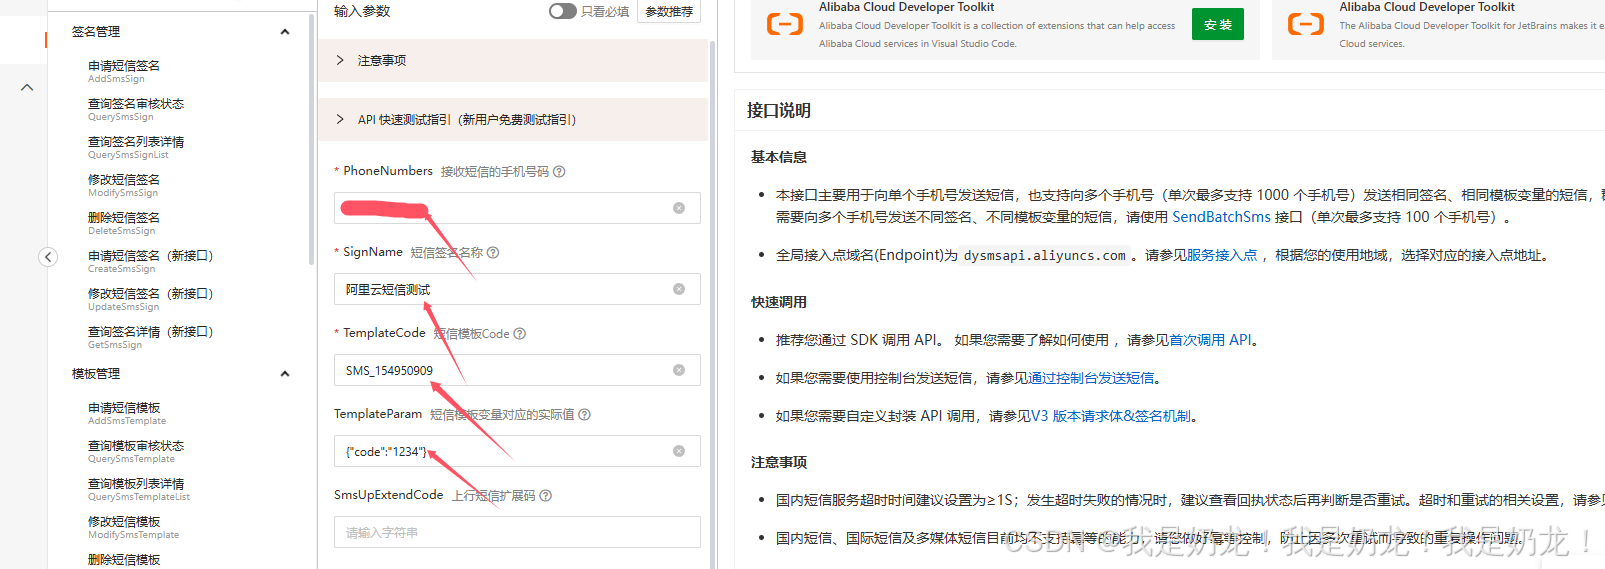Image resolution: width=1605 pixels, height=569 pixels.
Task: Open the 通过控制台发送短信 link
Action: [1091, 378]
